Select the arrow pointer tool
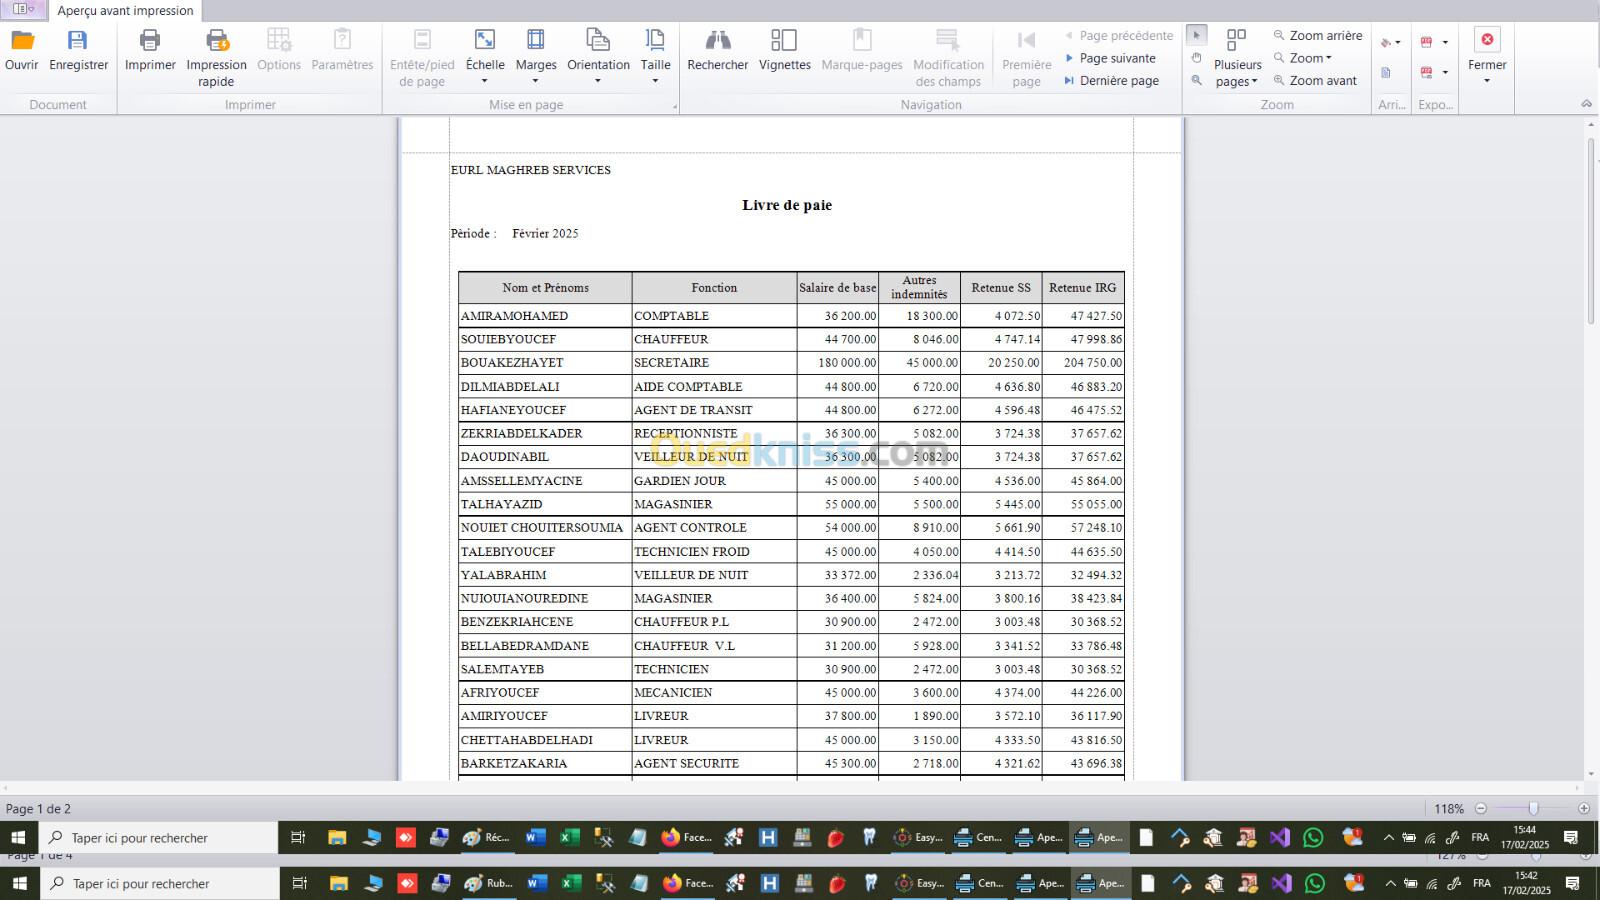This screenshot has width=1600, height=900. click(x=1196, y=35)
